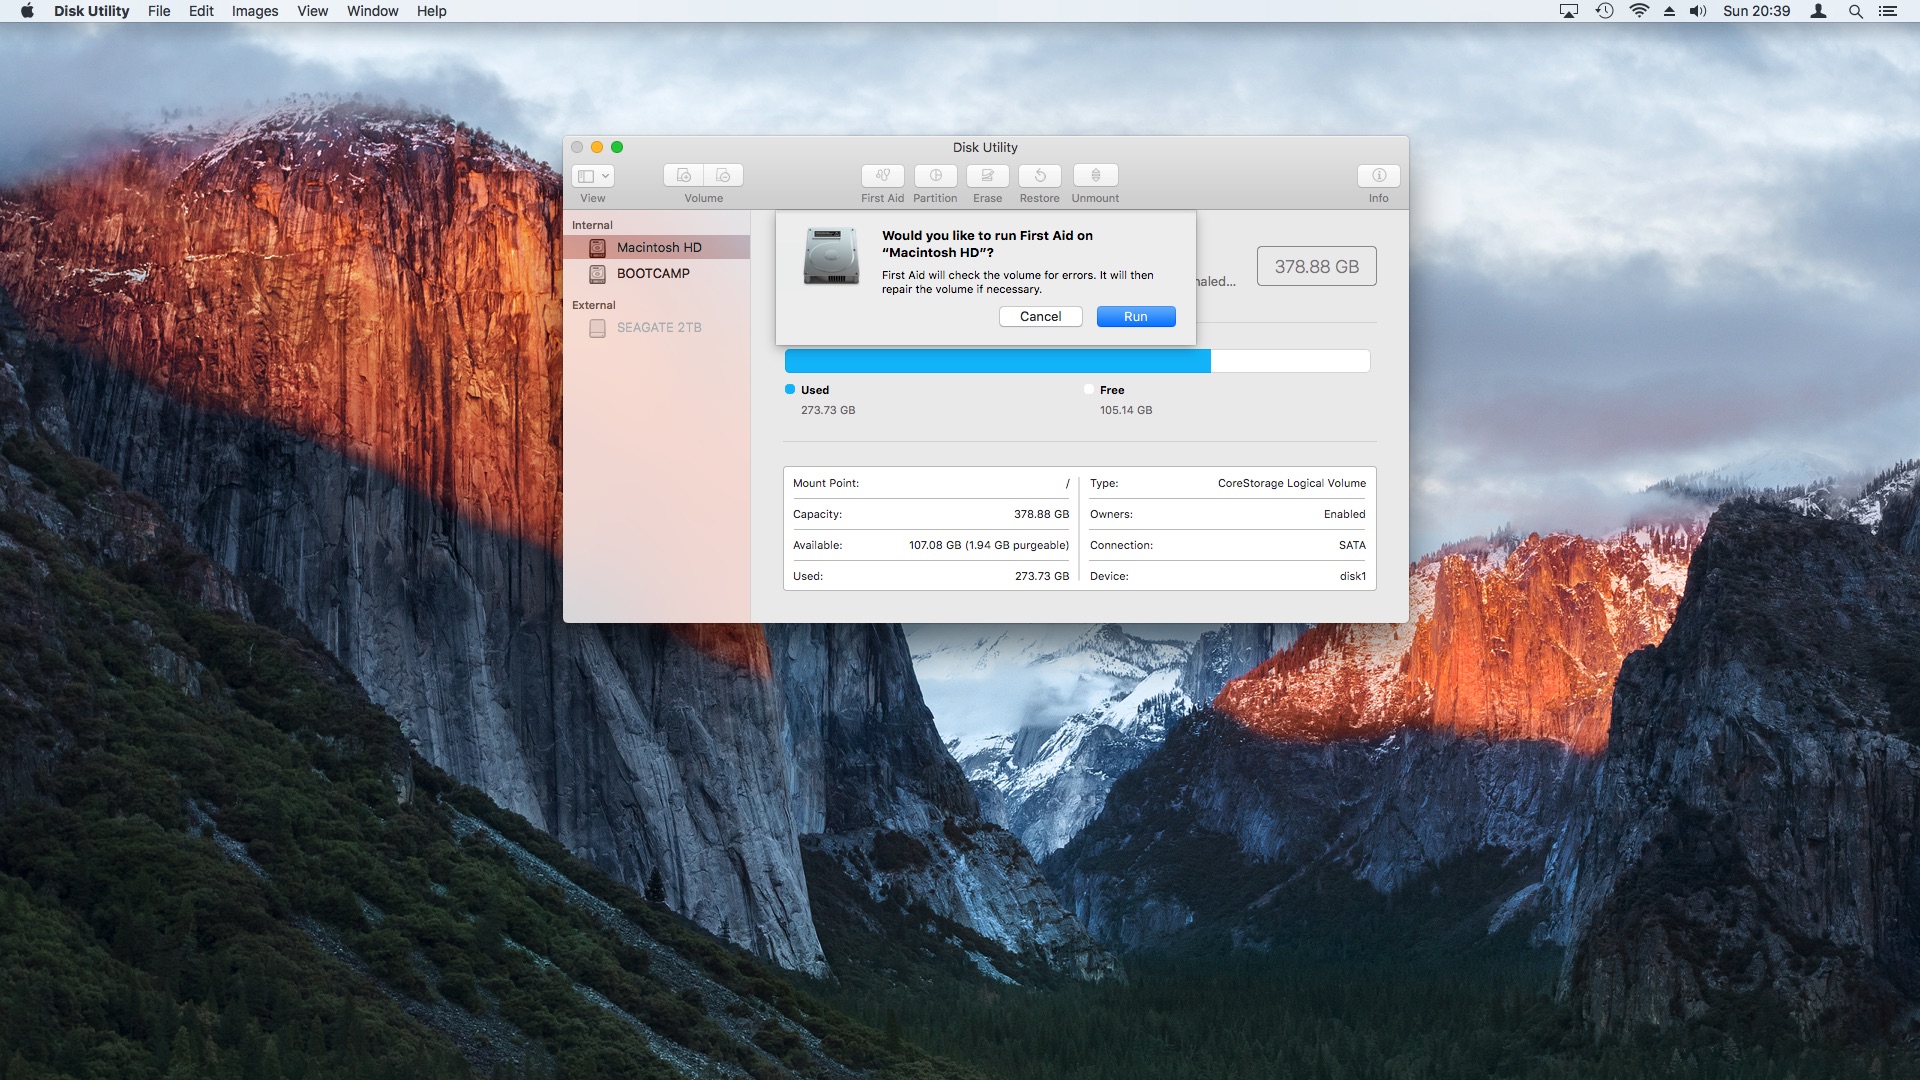The width and height of the screenshot is (1920, 1080).
Task: Click the 378.88 GB capacity box
Action: tap(1316, 266)
